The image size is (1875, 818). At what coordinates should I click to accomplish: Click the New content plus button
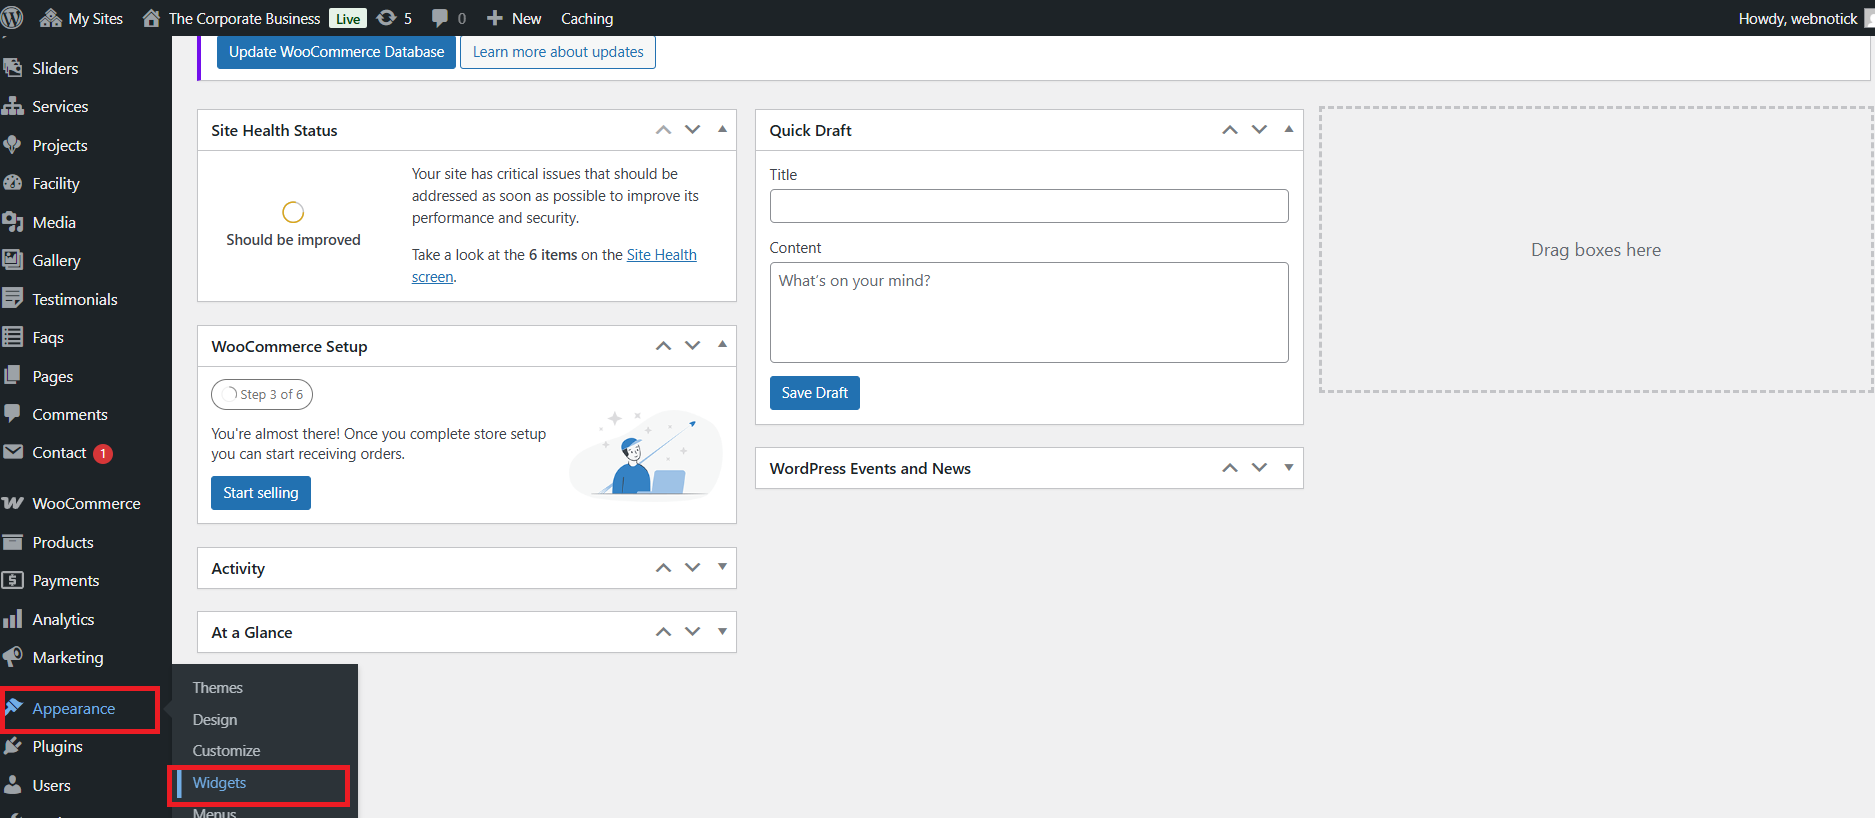[x=513, y=18]
